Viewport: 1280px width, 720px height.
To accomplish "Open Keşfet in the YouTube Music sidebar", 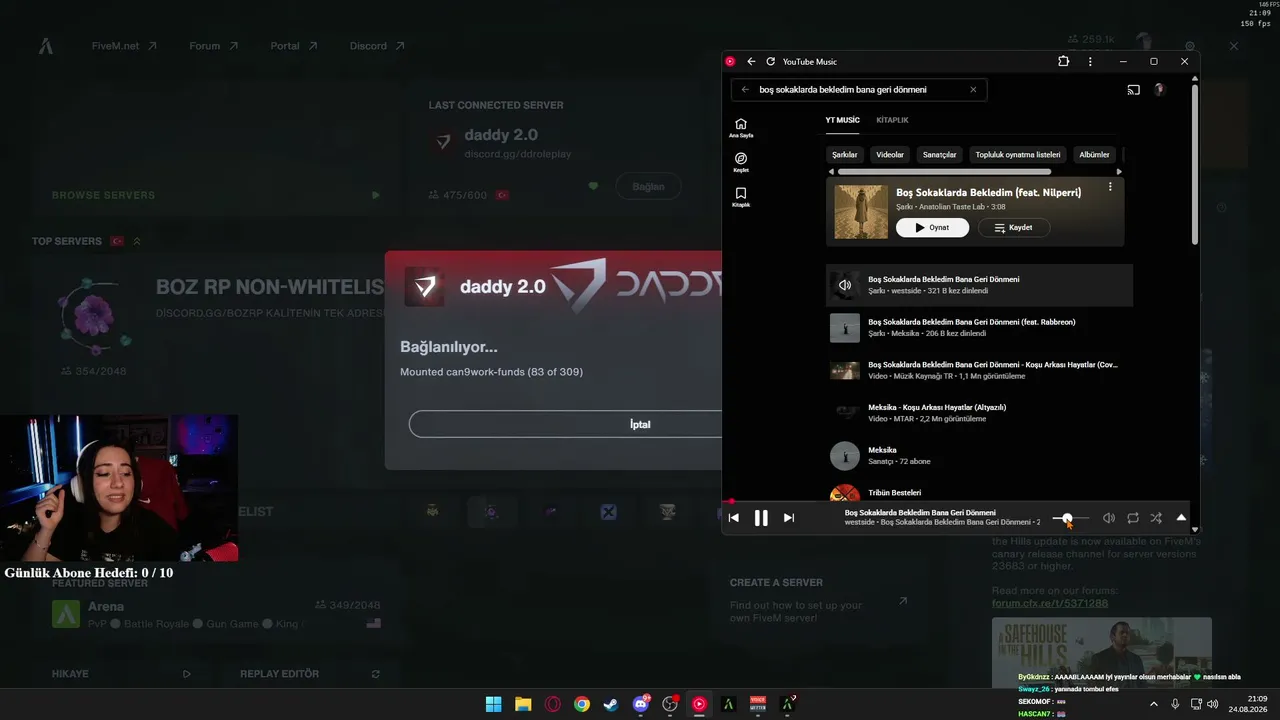I will [x=741, y=163].
